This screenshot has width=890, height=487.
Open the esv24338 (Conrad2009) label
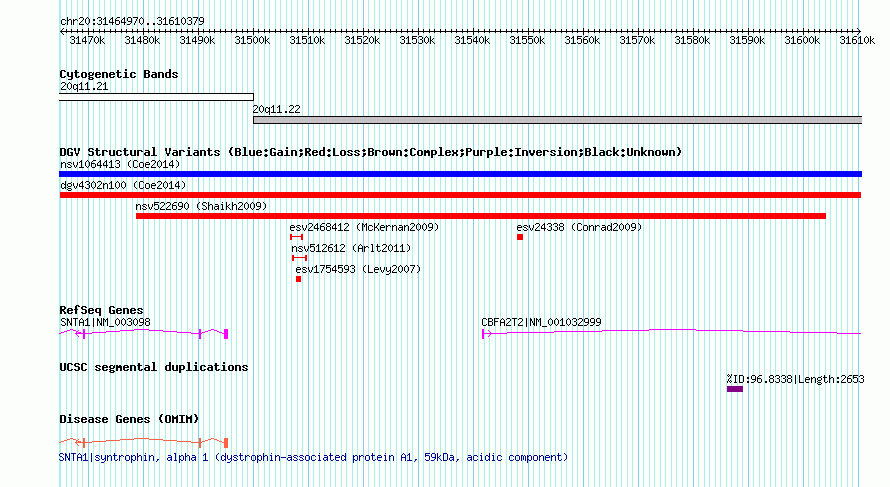[x=579, y=228]
